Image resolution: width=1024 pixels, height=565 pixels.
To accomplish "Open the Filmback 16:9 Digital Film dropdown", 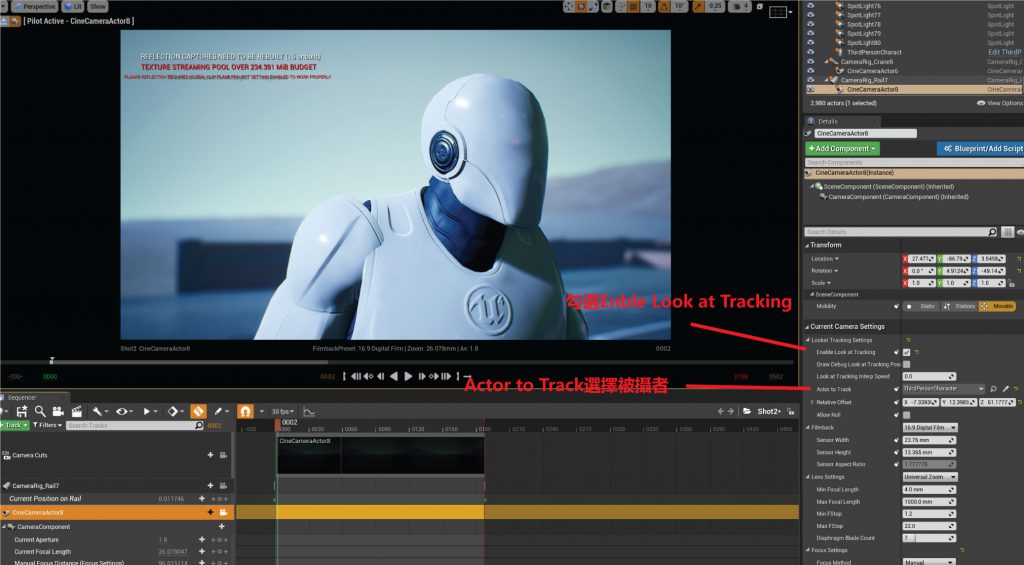I will (x=930, y=427).
